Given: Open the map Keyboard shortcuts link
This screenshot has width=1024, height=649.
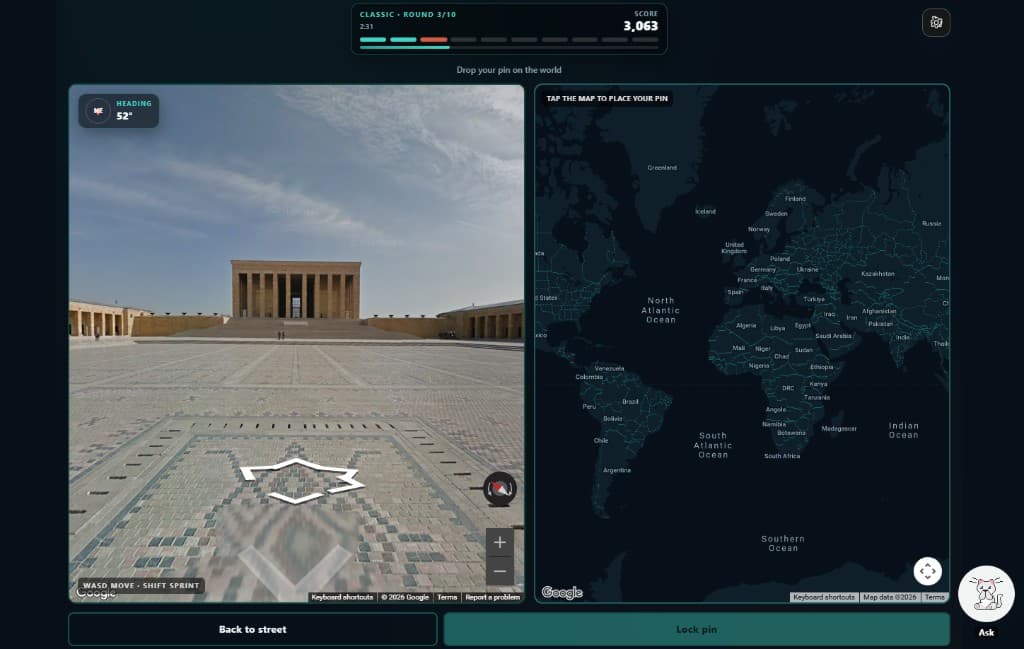Looking at the screenshot, I should tap(824, 597).
